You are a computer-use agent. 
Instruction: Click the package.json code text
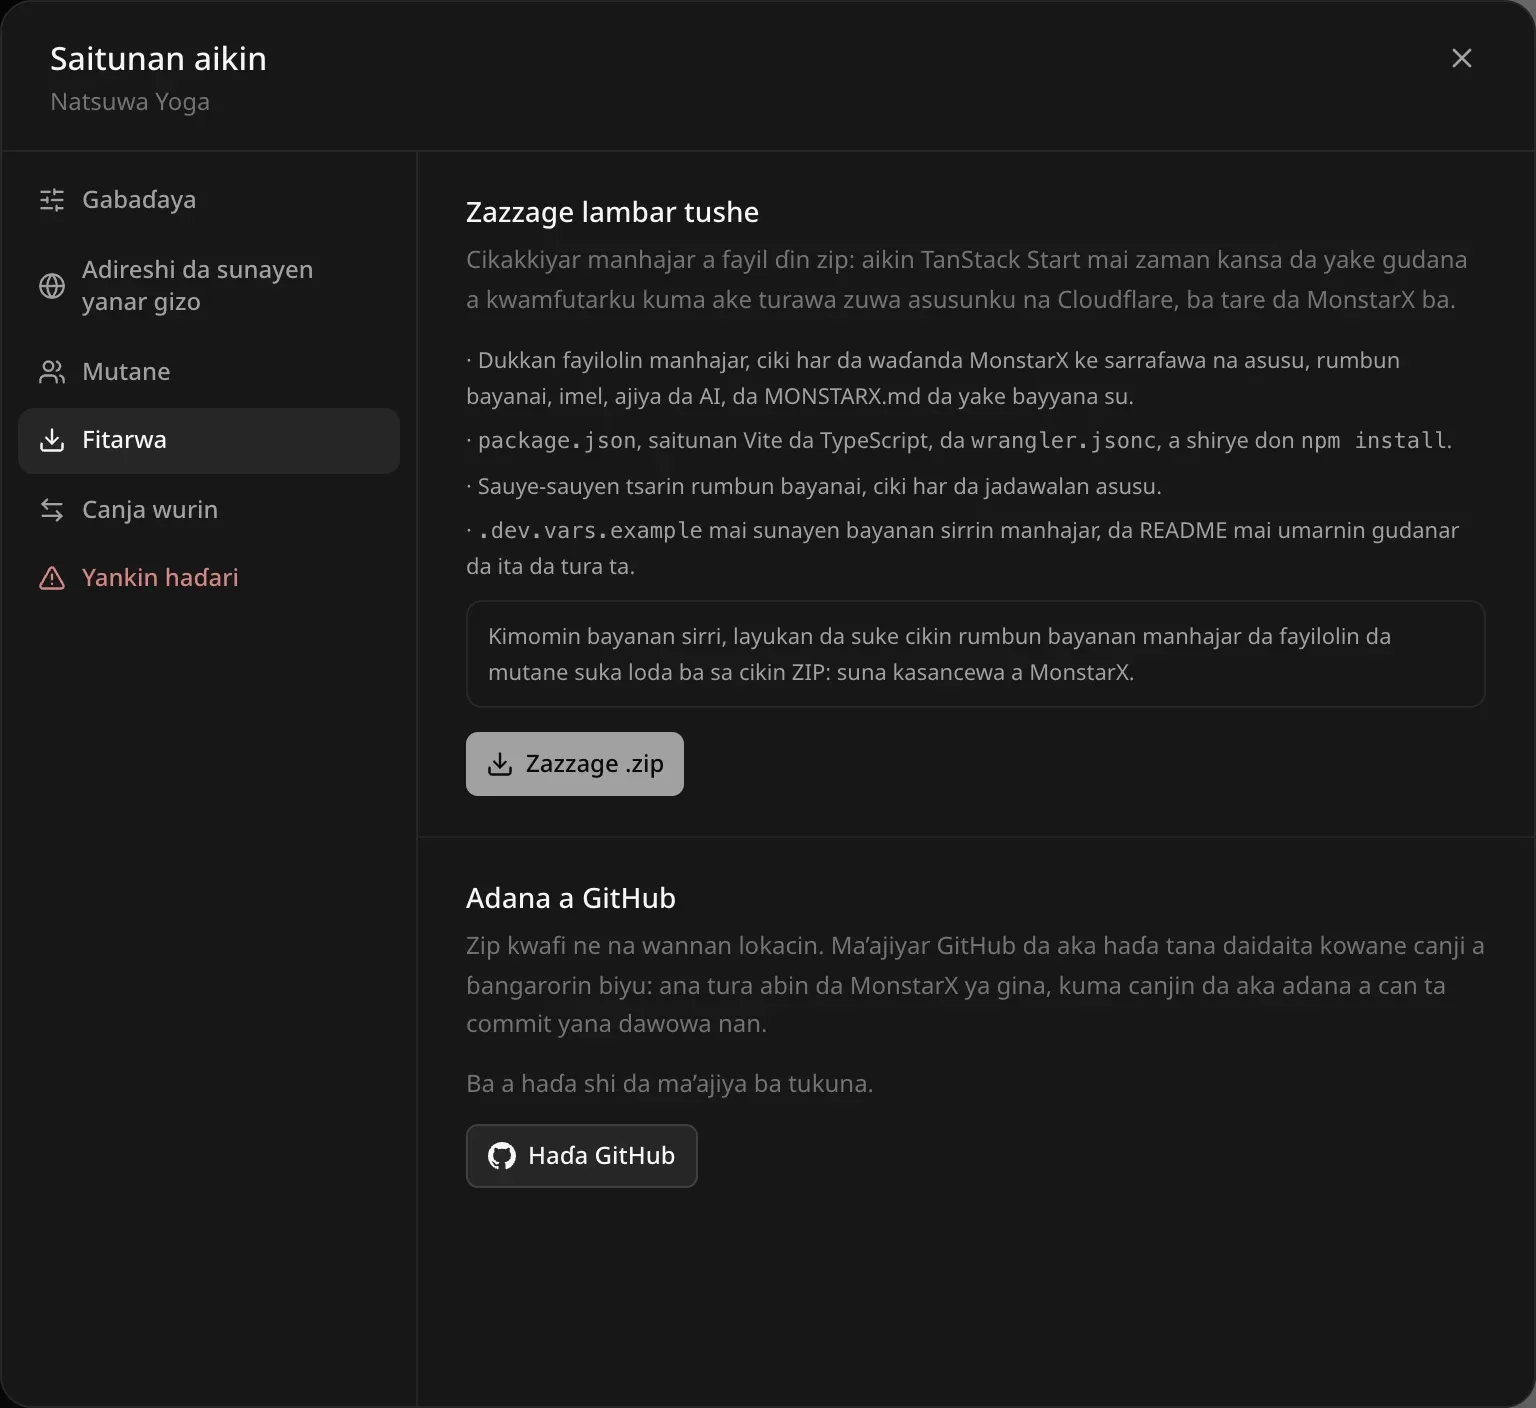pos(557,440)
